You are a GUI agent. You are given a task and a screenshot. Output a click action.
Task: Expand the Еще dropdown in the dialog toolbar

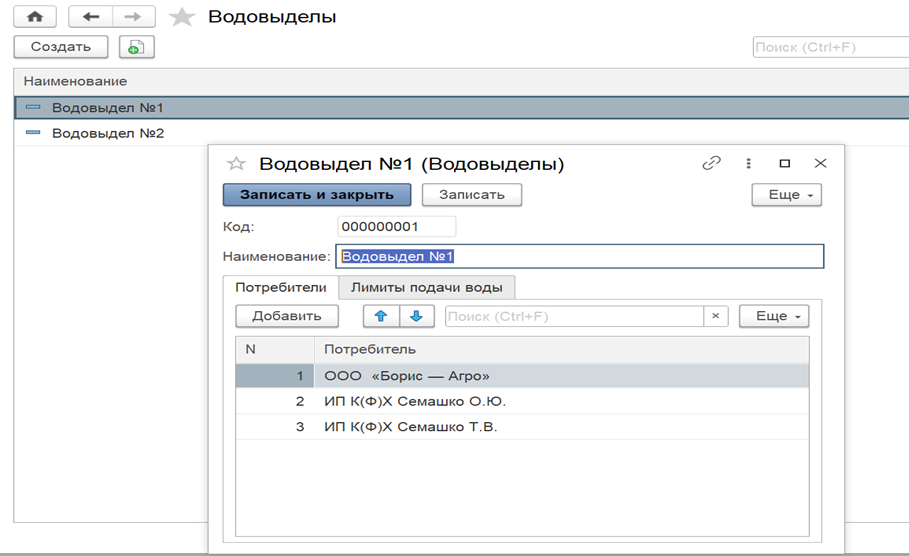coord(786,195)
